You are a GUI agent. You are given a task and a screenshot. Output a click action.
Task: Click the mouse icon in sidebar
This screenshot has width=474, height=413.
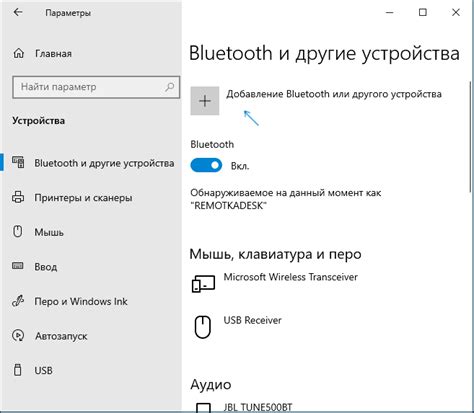click(18, 231)
